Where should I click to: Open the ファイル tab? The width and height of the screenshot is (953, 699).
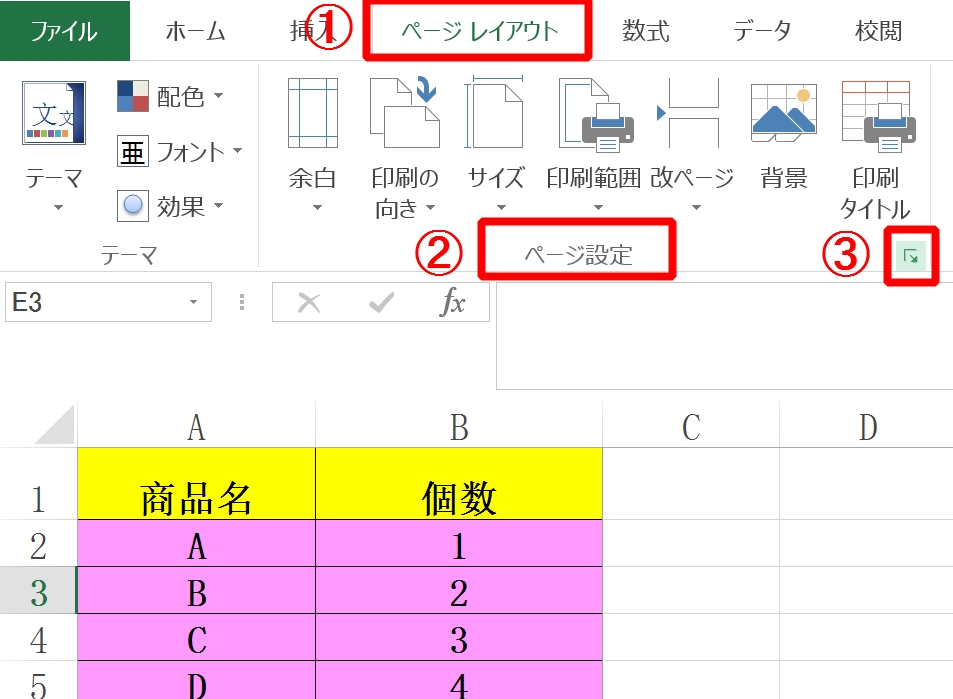(65, 31)
